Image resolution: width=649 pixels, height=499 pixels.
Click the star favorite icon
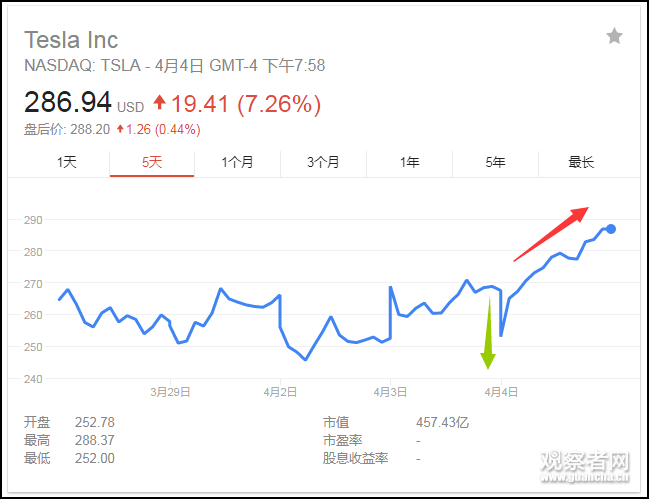coord(614,37)
